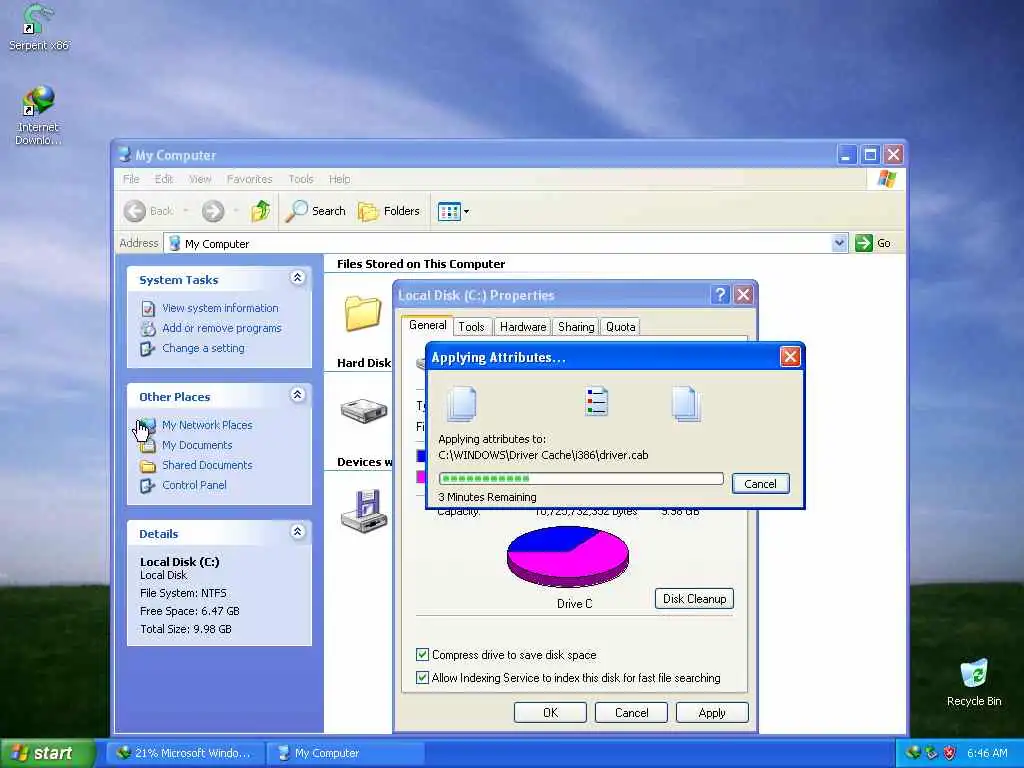Open the Back history dropdown arrow
Viewport: 1024px width, 768px height.
click(185, 211)
